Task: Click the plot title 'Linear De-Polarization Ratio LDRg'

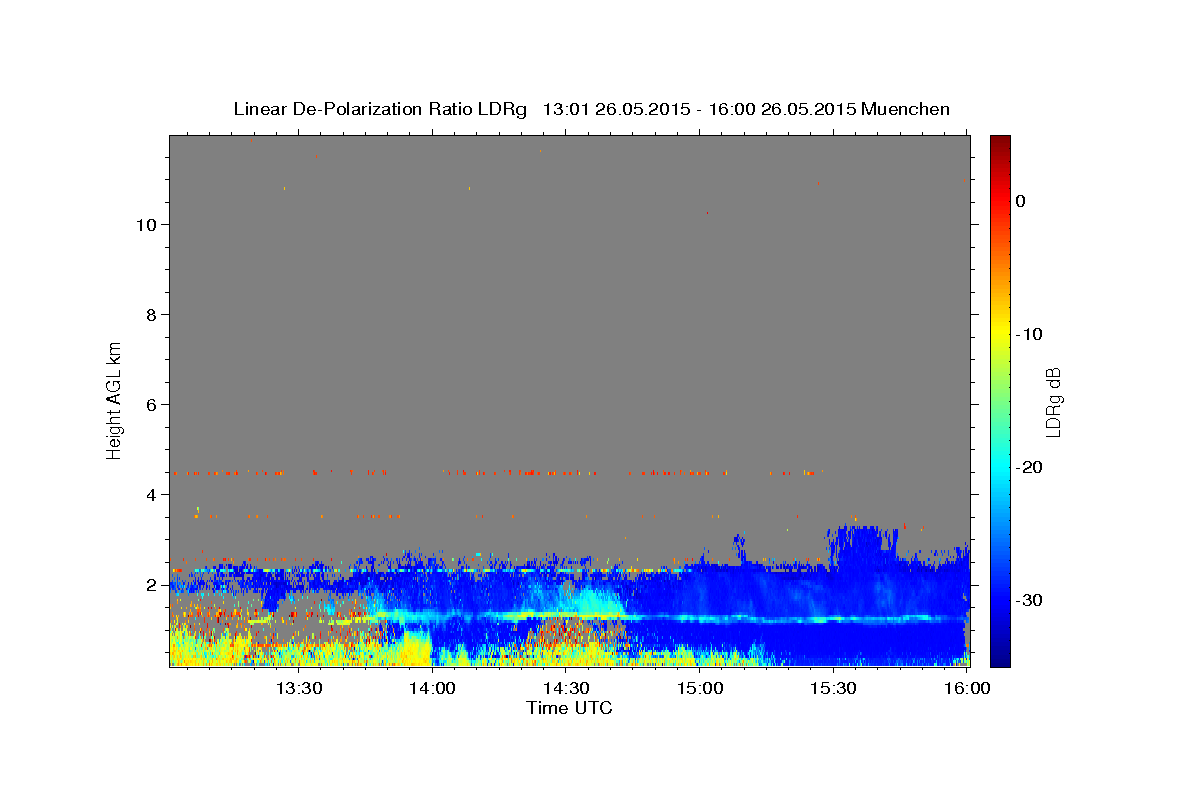Action: click(x=379, y=109)
